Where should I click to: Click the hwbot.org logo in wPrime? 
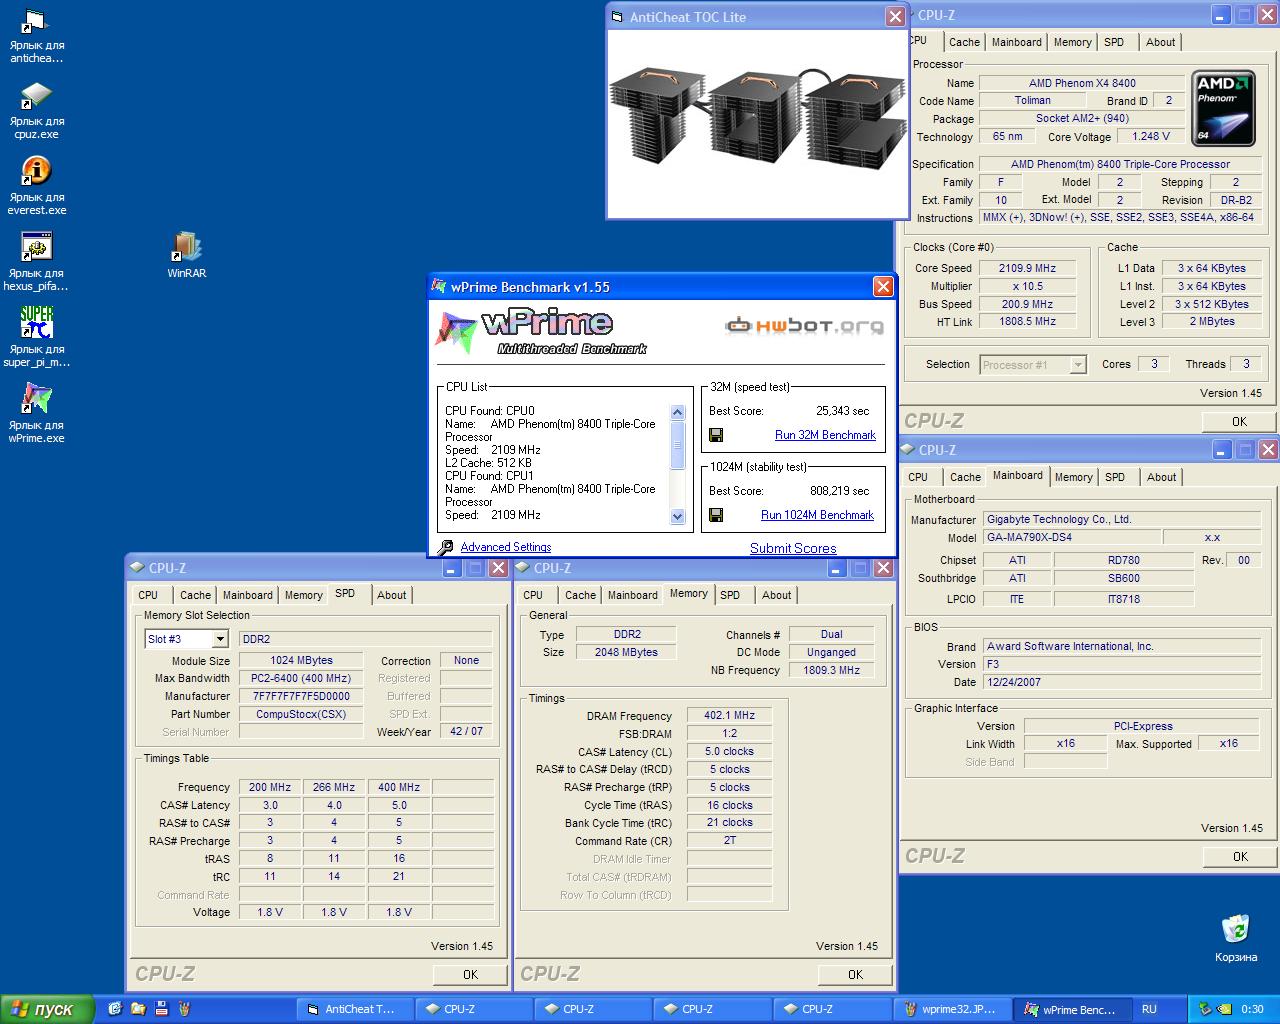[804, 325]
